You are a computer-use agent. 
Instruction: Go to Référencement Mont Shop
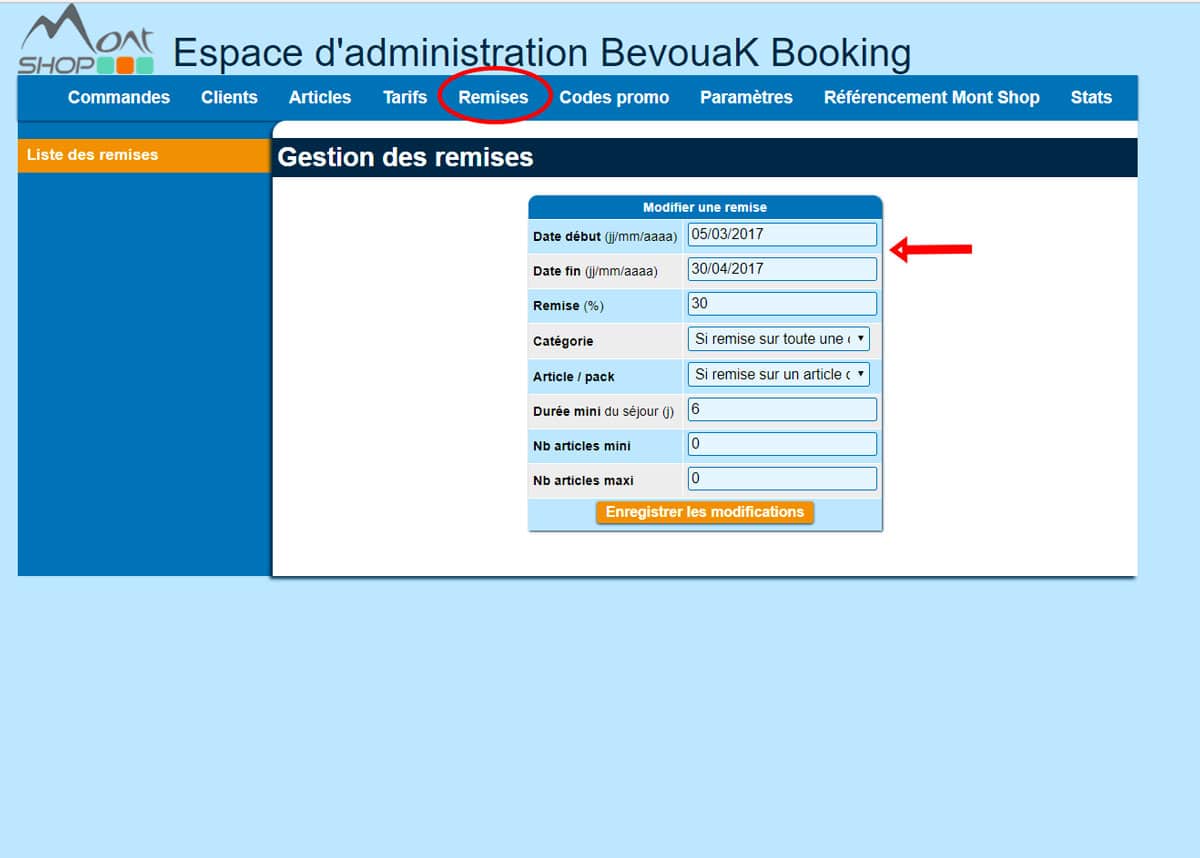point(931,97)
